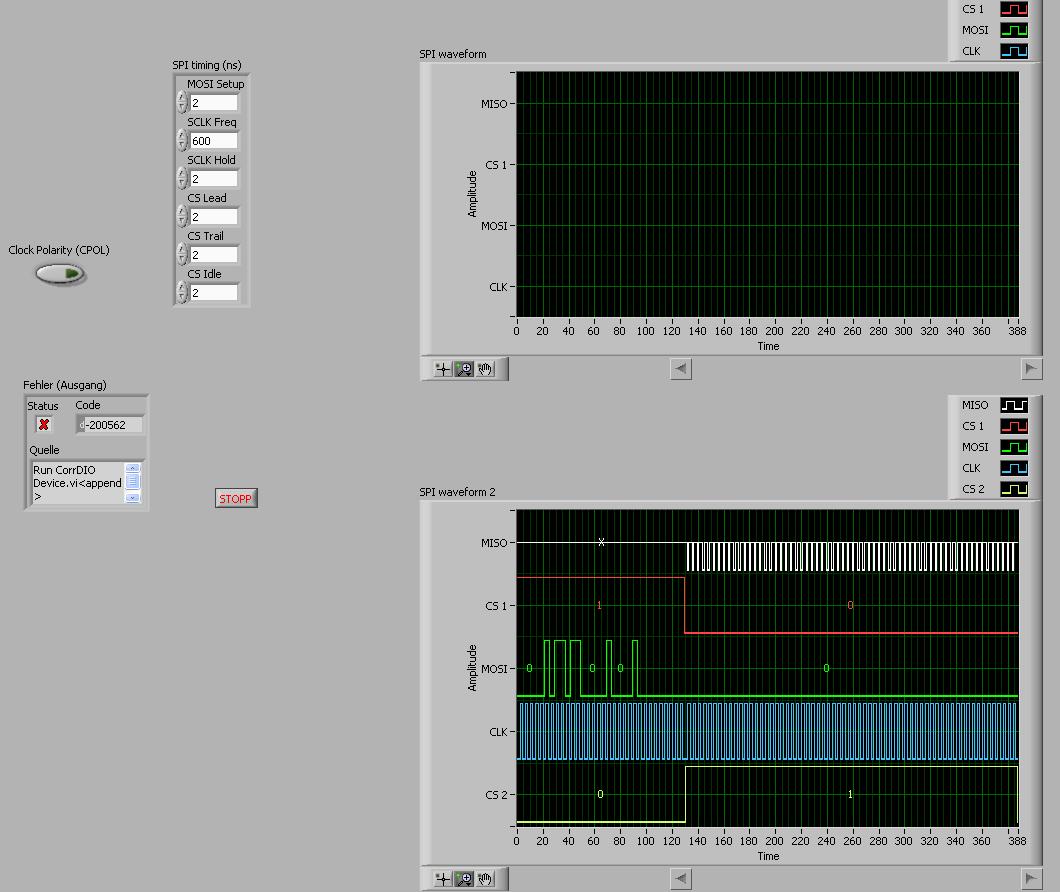Screen dimensions: 1060x892
Task: Select zoom tool on SPI waveform 2 palette
Action: point(464,878)
